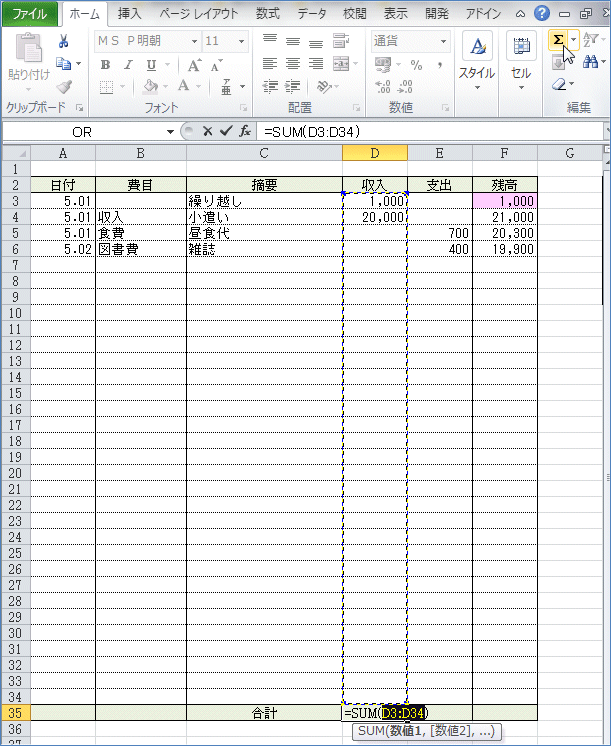Viewport: 611px width, 746px height.
Task: Switch to the 数式 tab
Action: [267, 14]
